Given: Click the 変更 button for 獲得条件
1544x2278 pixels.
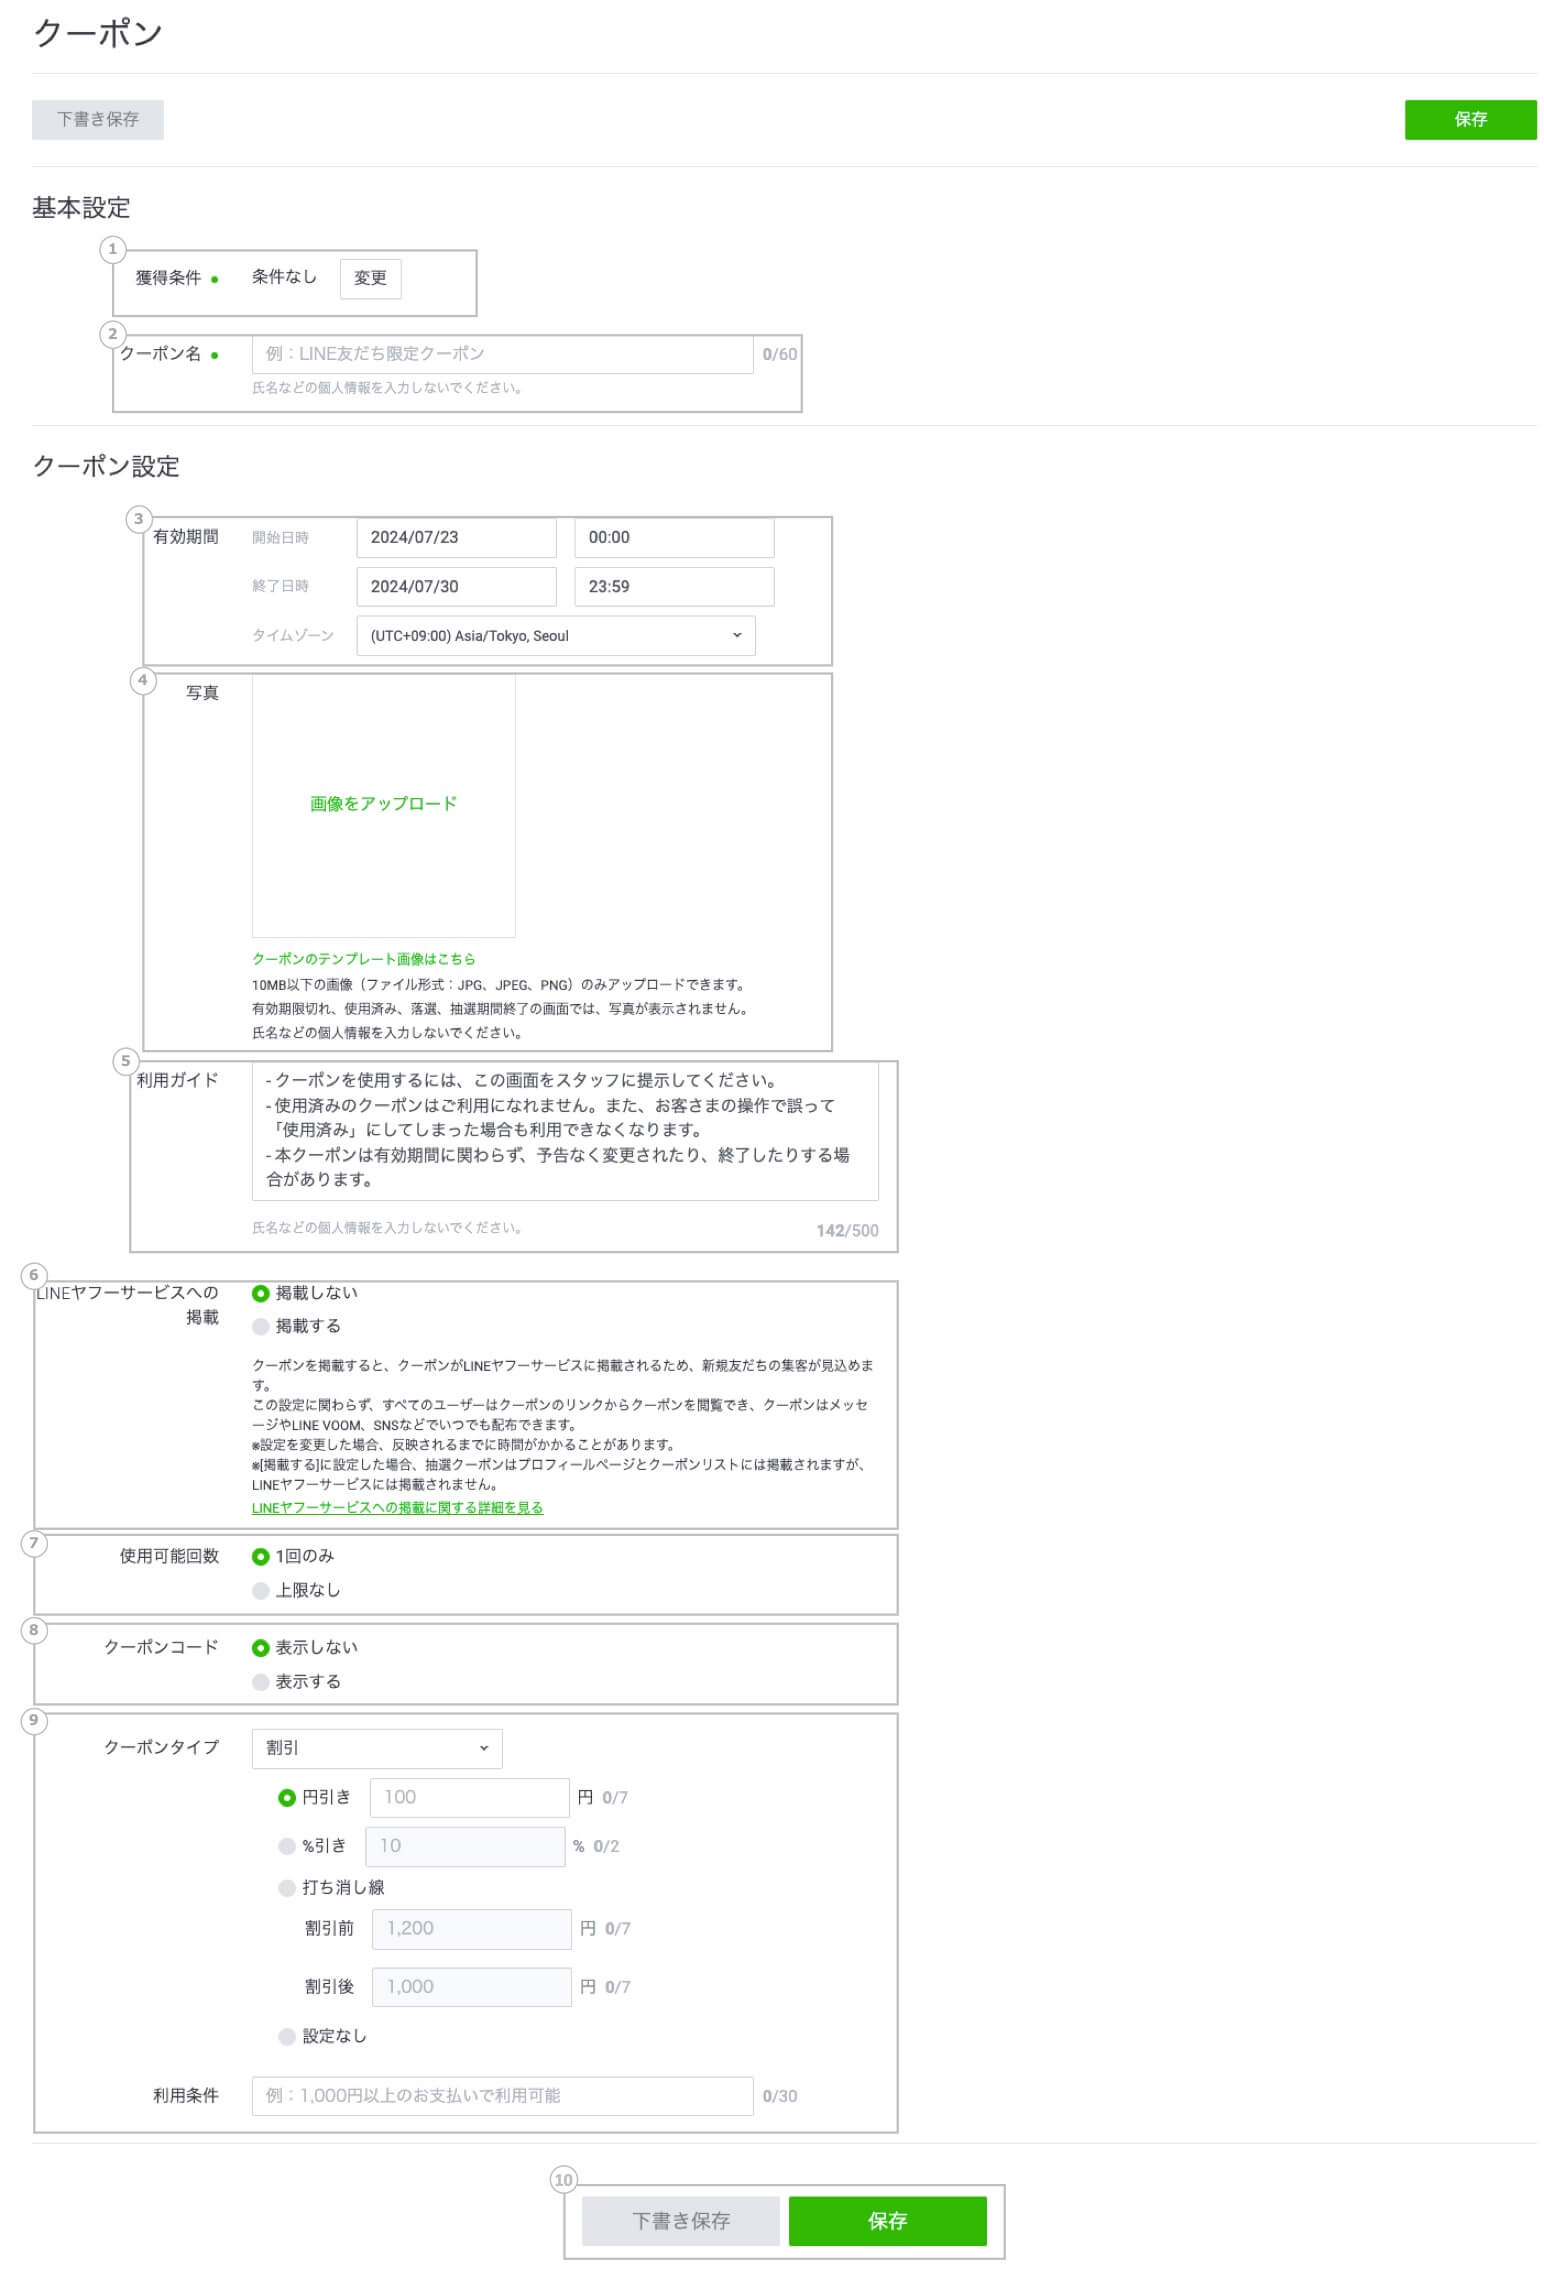Looking at the screenshot, I should (370, 278).
